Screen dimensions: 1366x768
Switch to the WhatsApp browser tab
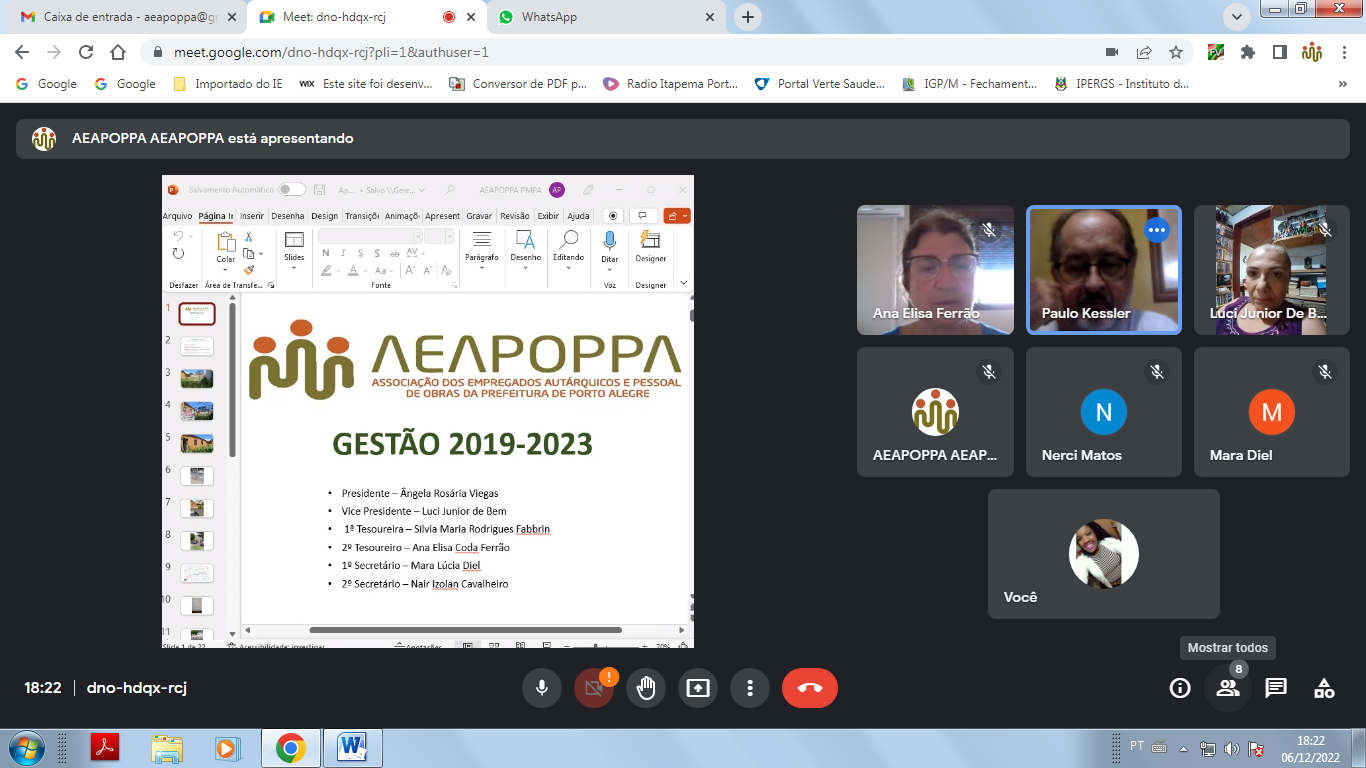point(606,17)
